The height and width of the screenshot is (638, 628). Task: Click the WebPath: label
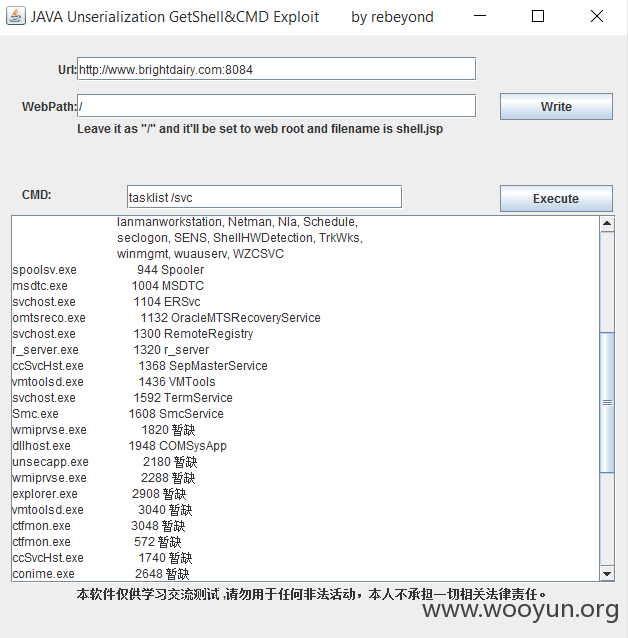(x=49, y=107)
